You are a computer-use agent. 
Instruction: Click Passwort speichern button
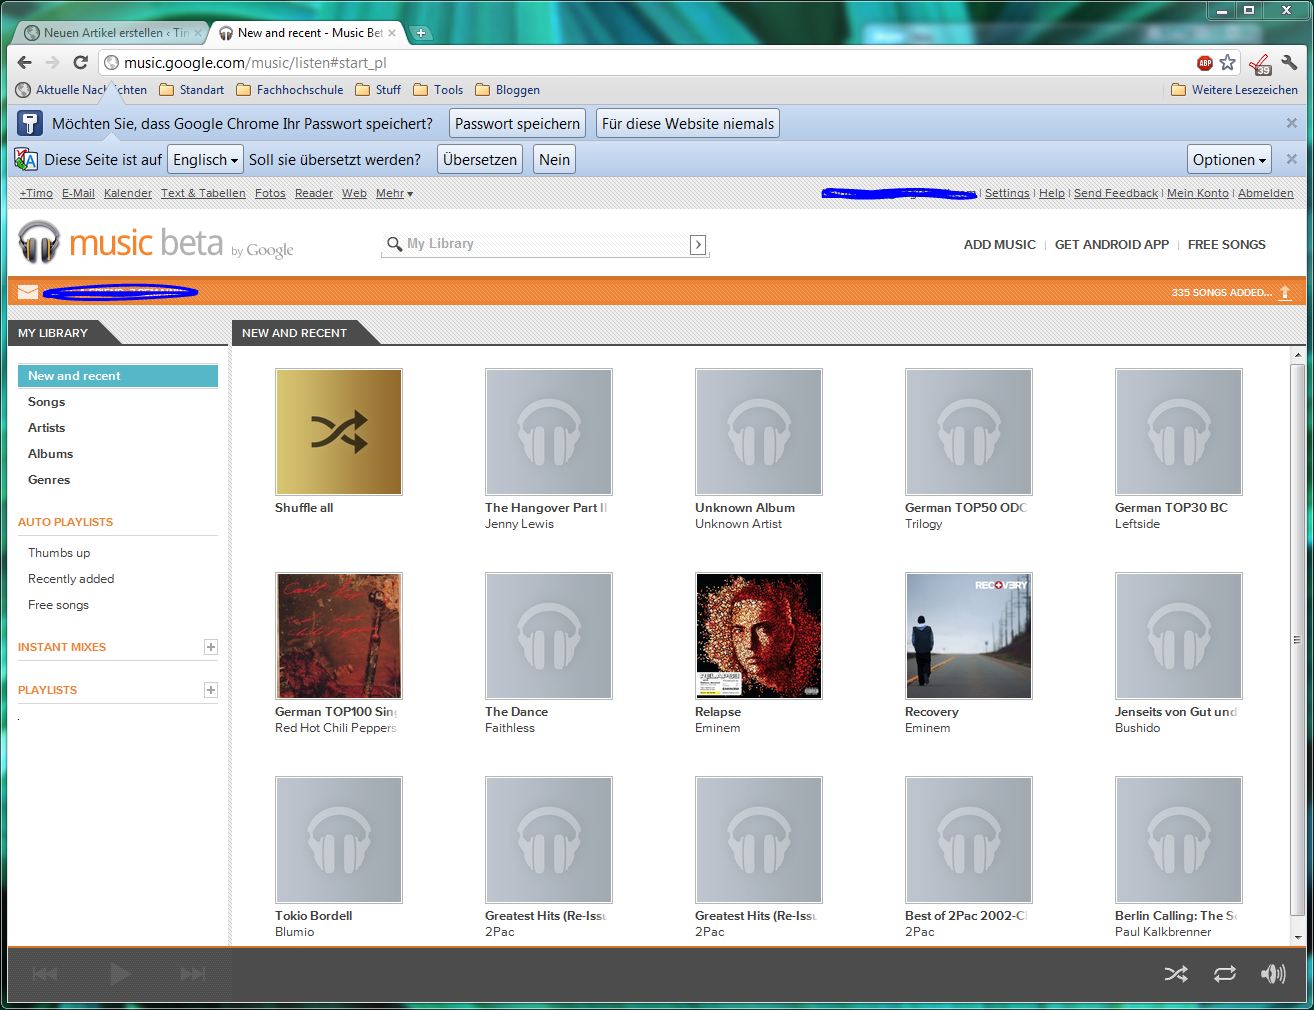tap(517, 124)
